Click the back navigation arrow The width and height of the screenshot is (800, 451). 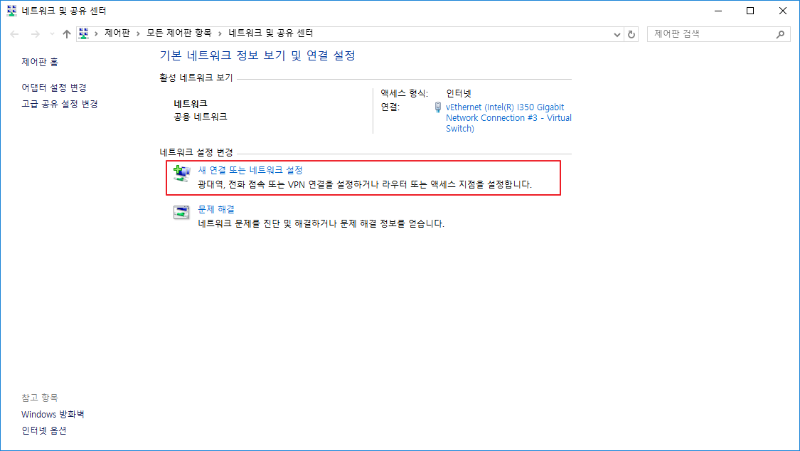(14, 34)
